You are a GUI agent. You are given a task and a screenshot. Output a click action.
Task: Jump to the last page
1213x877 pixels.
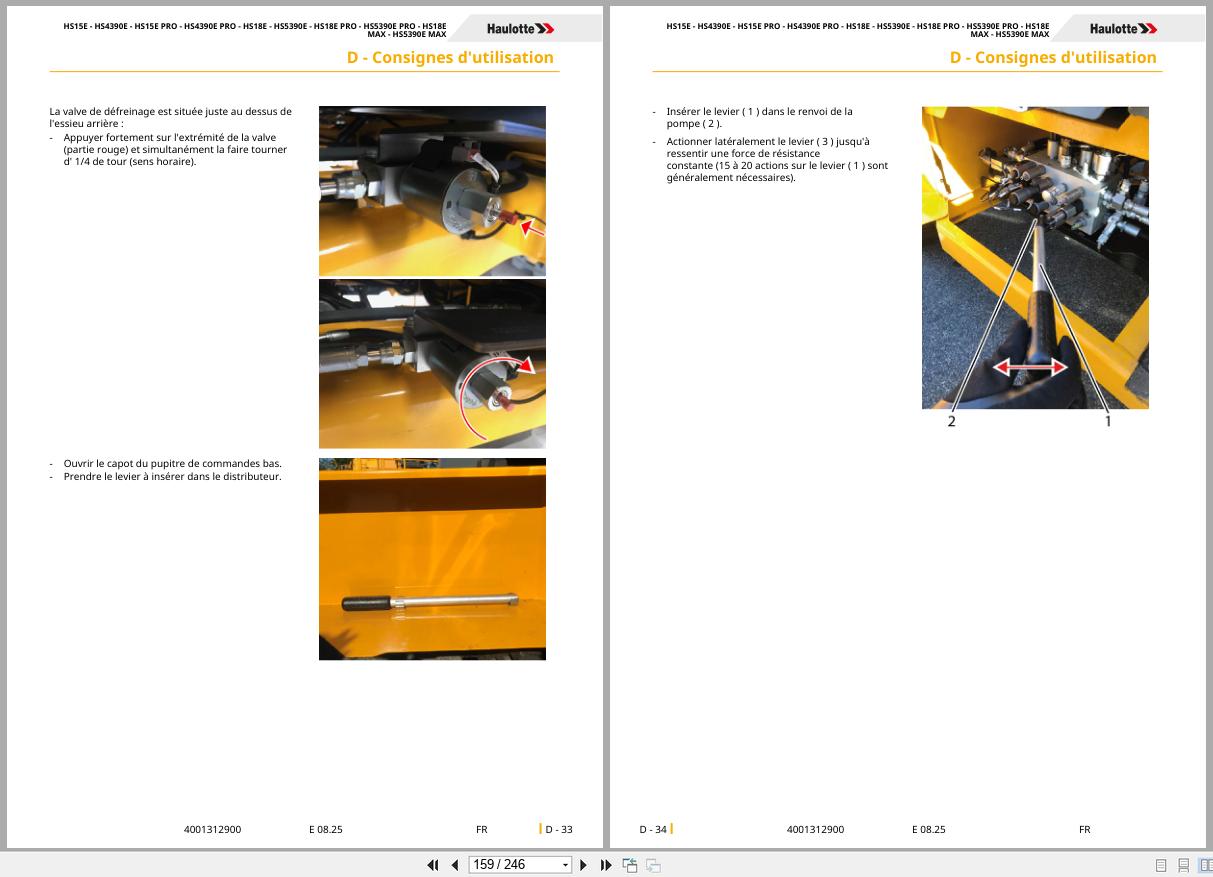[x=606, y=865]
